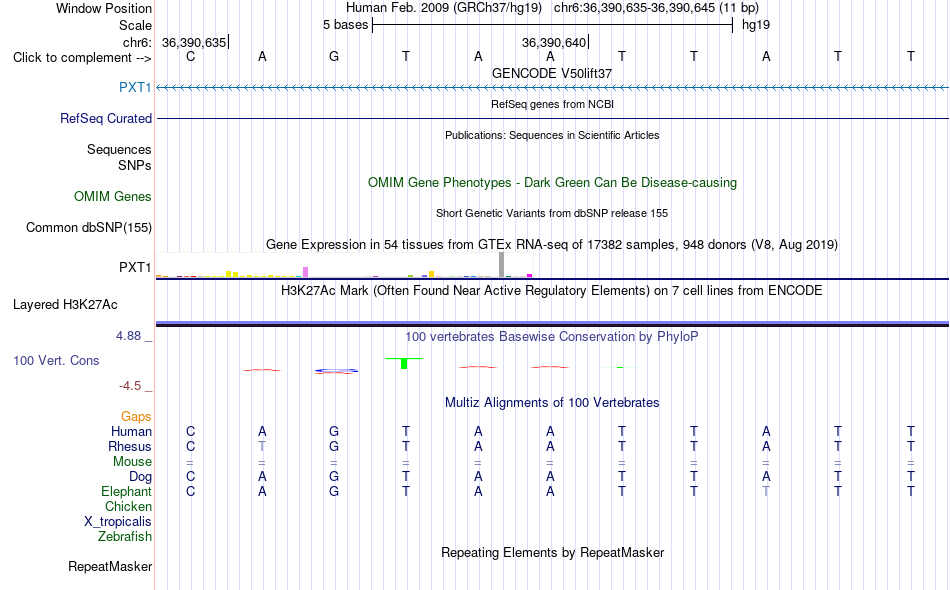Open 'RefSeq genes from NCBI' track title
Viewport: 950px width, 590px height.
coord(552,104)
